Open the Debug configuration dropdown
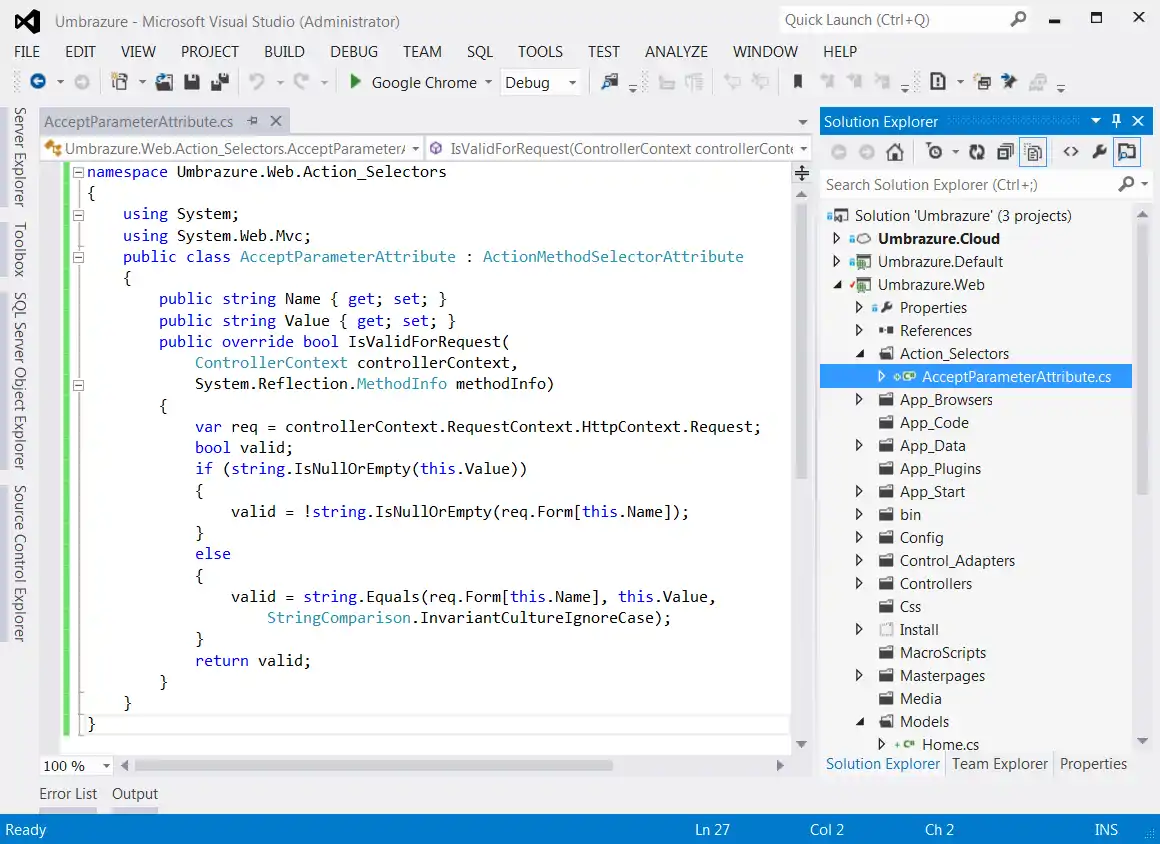 pos(572,82)
